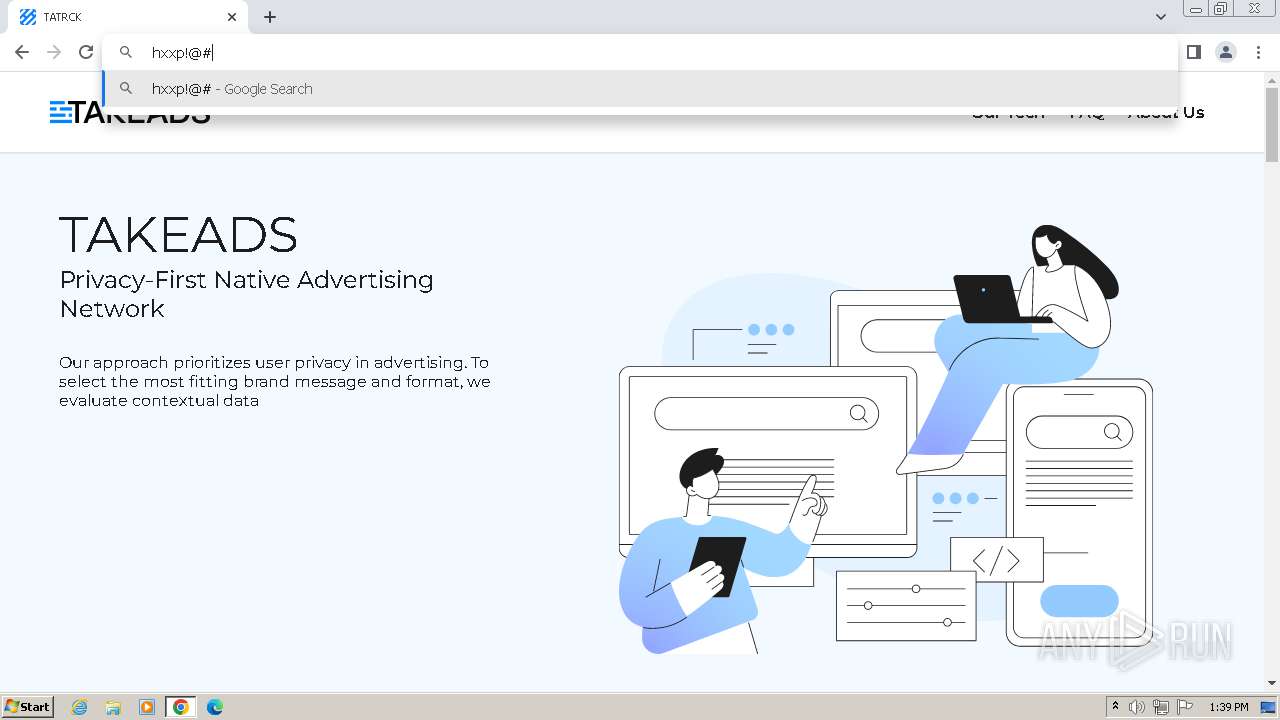Open File Explorer from taskbar
This screenshot has height=720, width=1280.
pos(113,707)
